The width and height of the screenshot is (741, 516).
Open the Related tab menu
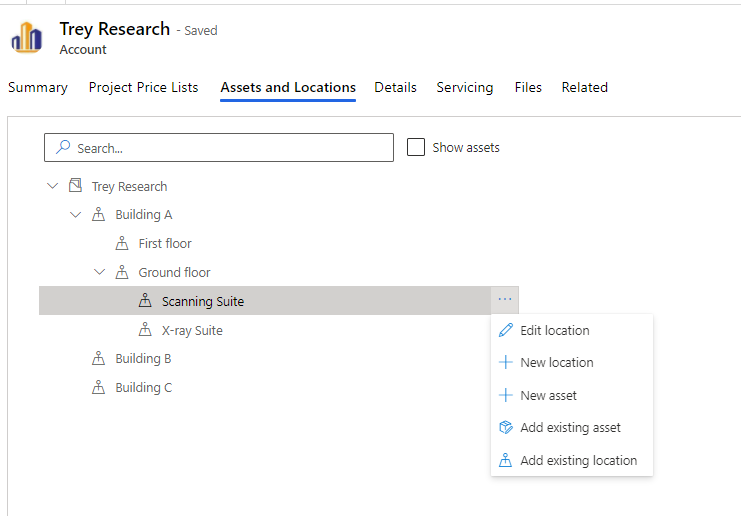pos(585,87)
